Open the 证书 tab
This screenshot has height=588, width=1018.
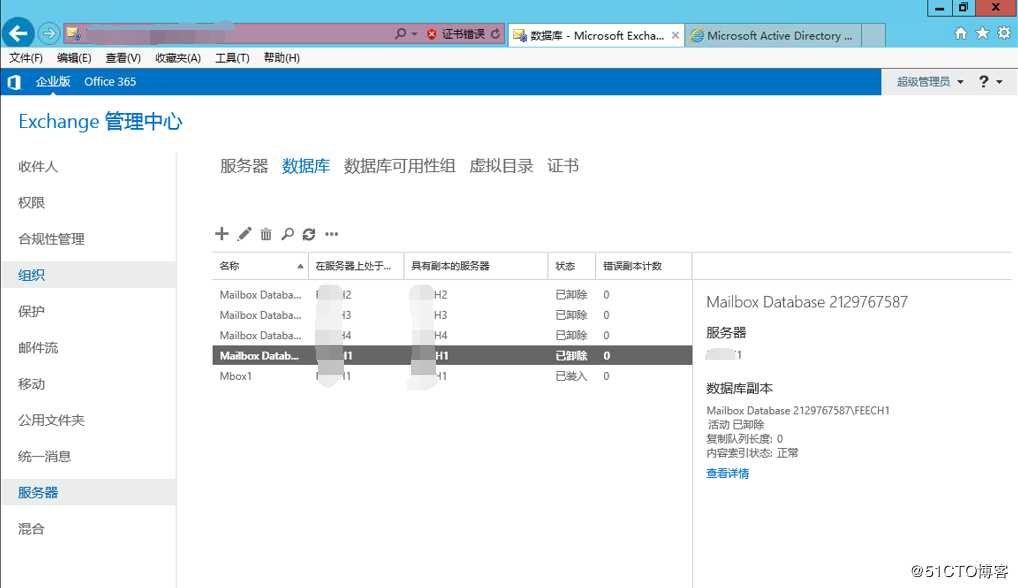pyautogui.click(x=563, y=166)
